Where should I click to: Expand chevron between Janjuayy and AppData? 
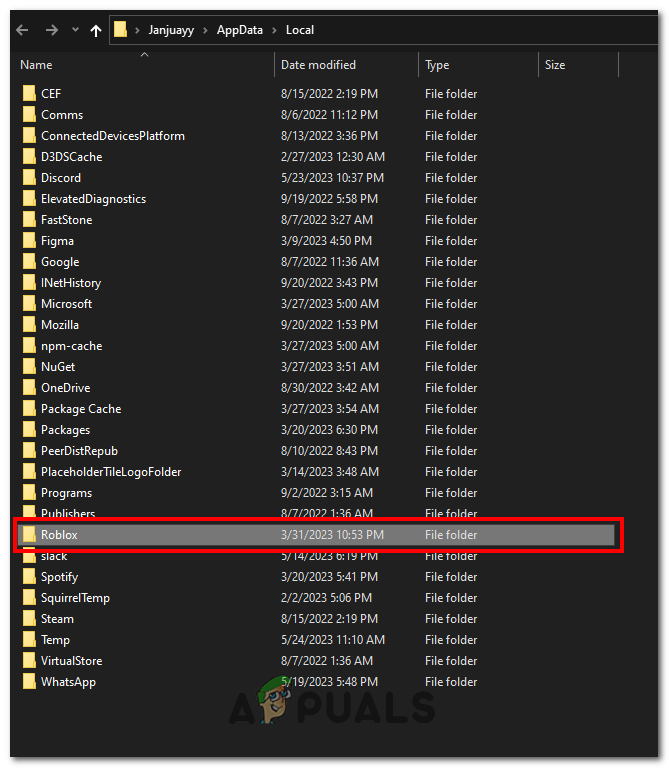(x=206, y=30)
